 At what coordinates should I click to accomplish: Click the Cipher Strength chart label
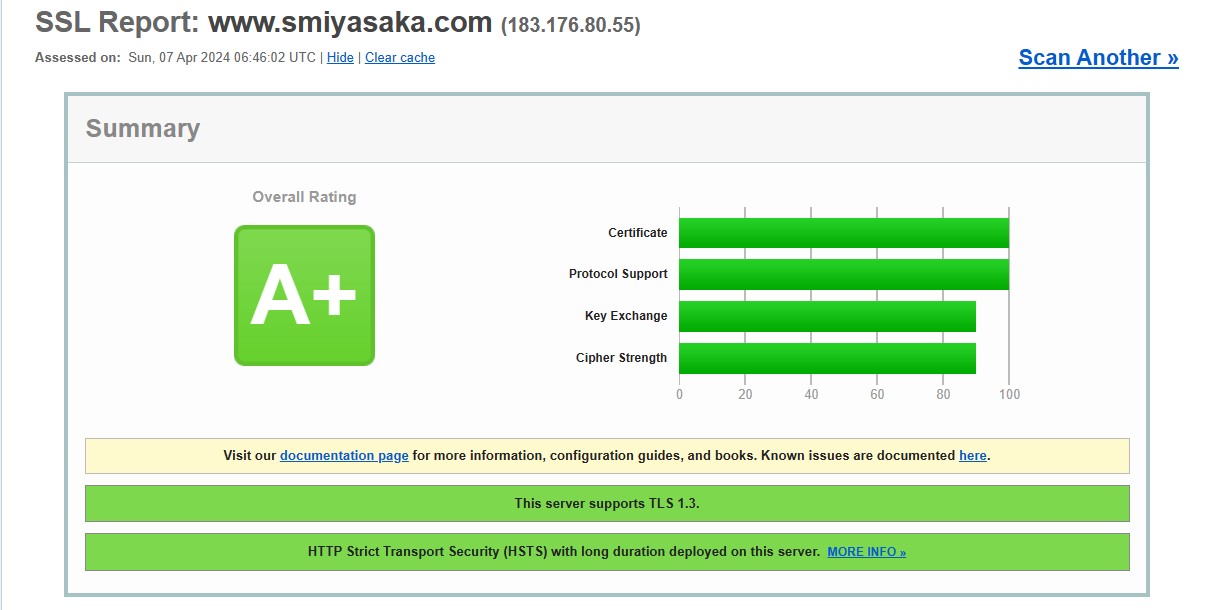621,358
